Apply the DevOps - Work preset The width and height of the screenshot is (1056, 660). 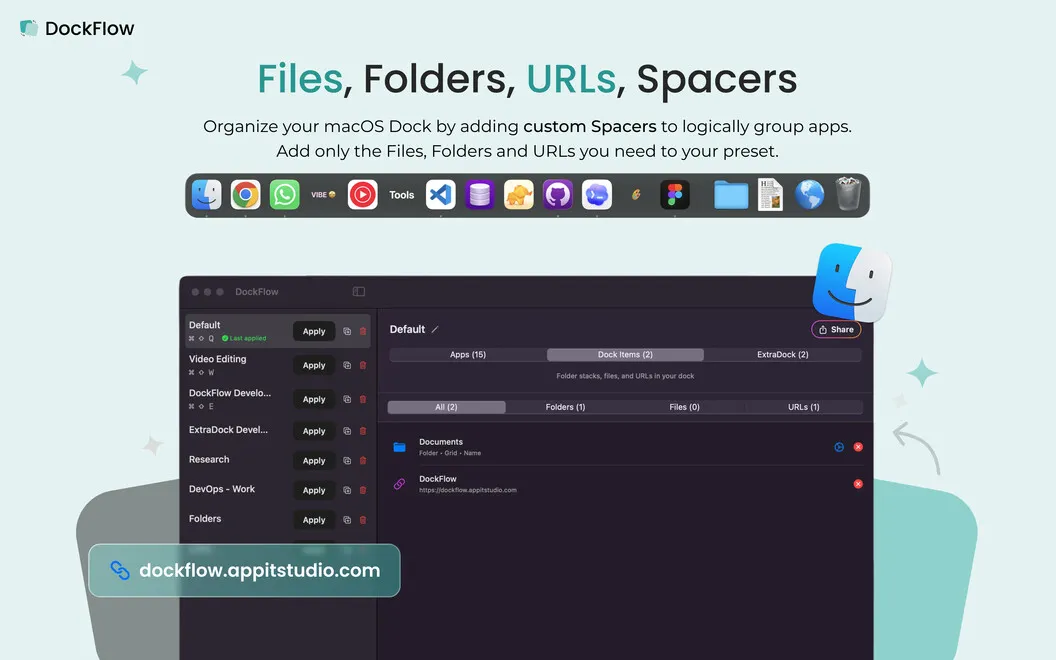pyautogui.click(x=314, y=490)
